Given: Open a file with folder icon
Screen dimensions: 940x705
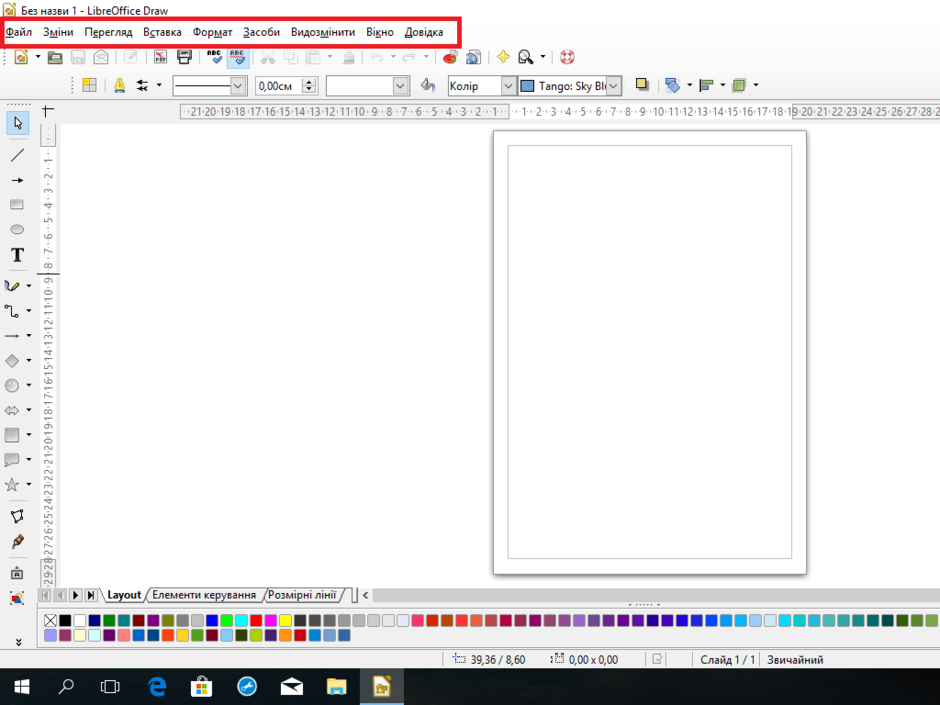Looking at the screenshot, I should click(55, 58).
